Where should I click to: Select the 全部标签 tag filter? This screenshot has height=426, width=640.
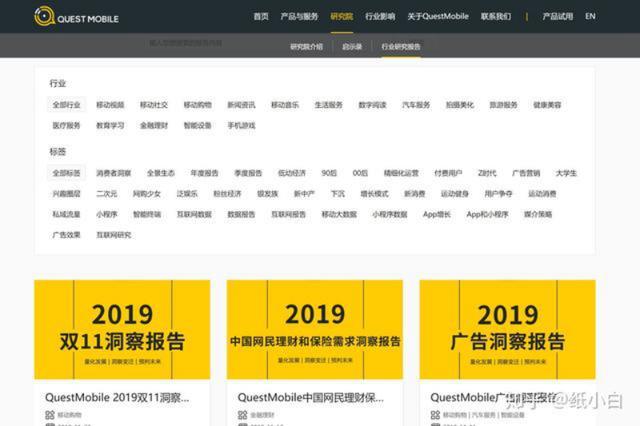point(67,173)
